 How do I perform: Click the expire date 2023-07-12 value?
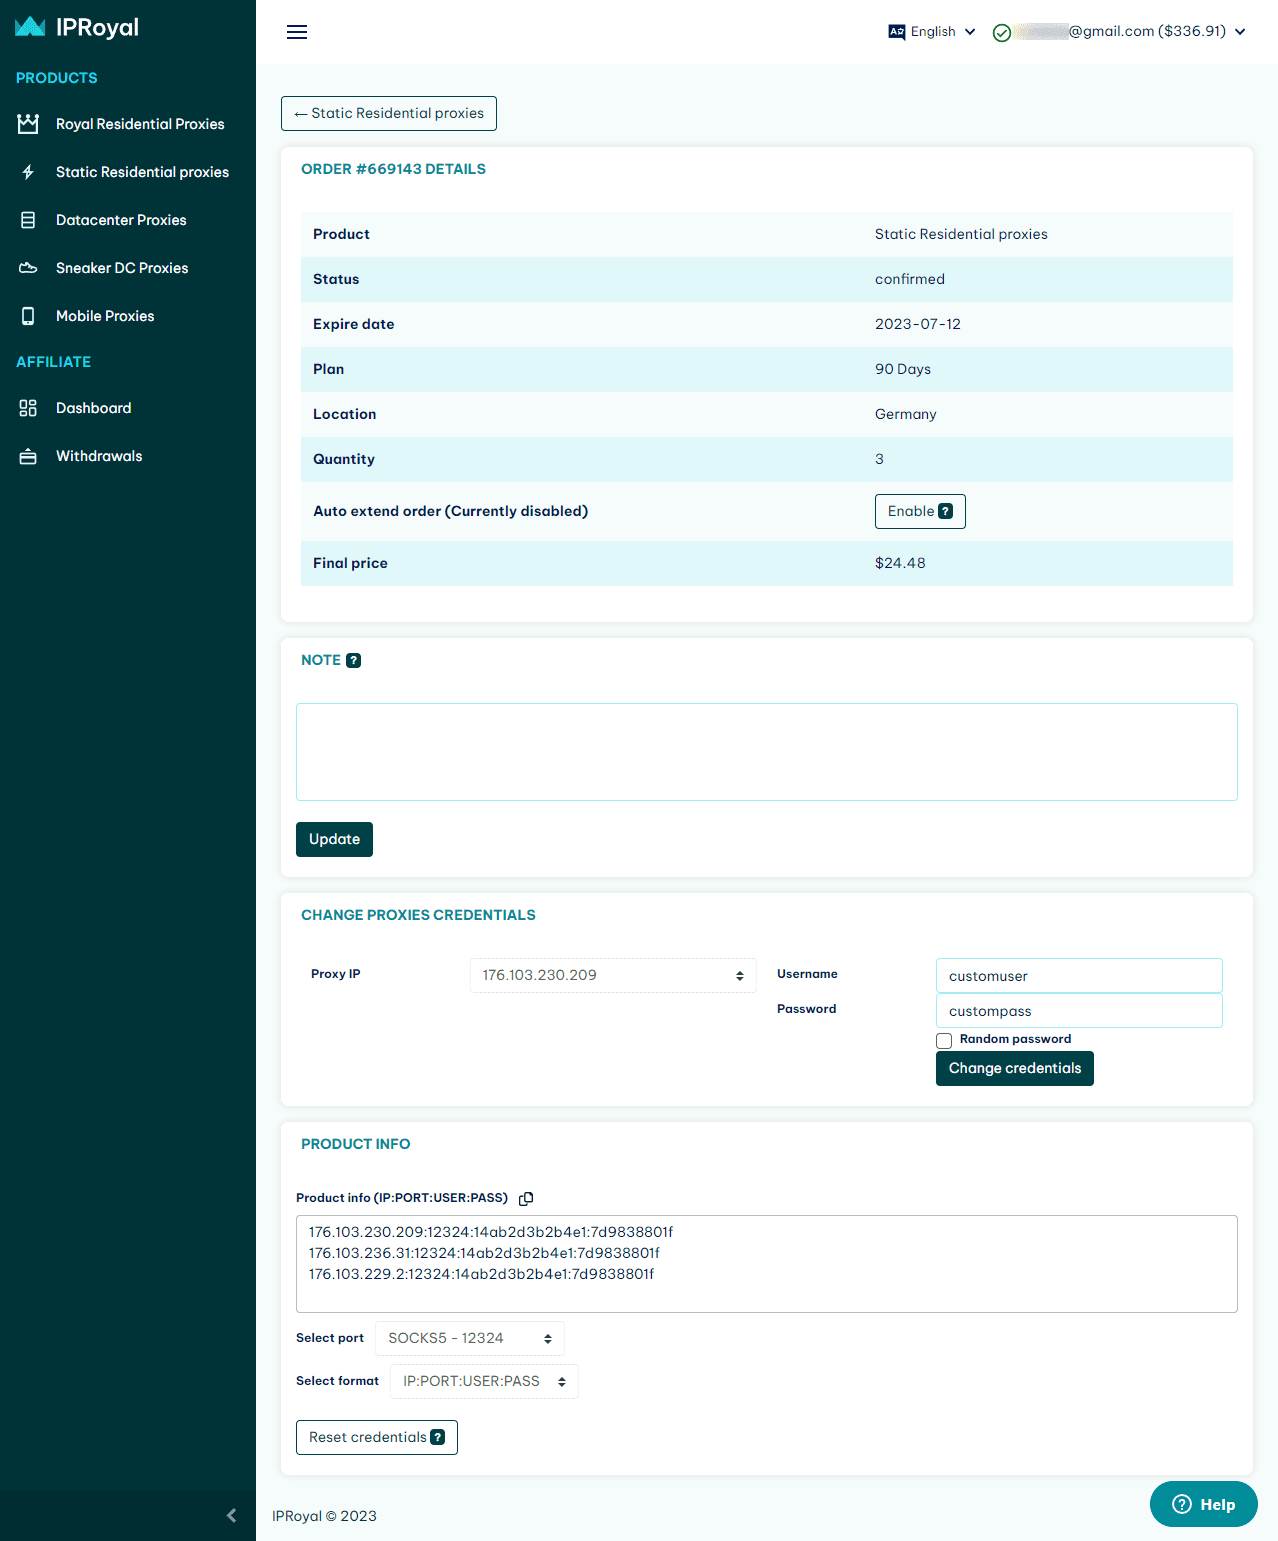[x=918, y=324]
